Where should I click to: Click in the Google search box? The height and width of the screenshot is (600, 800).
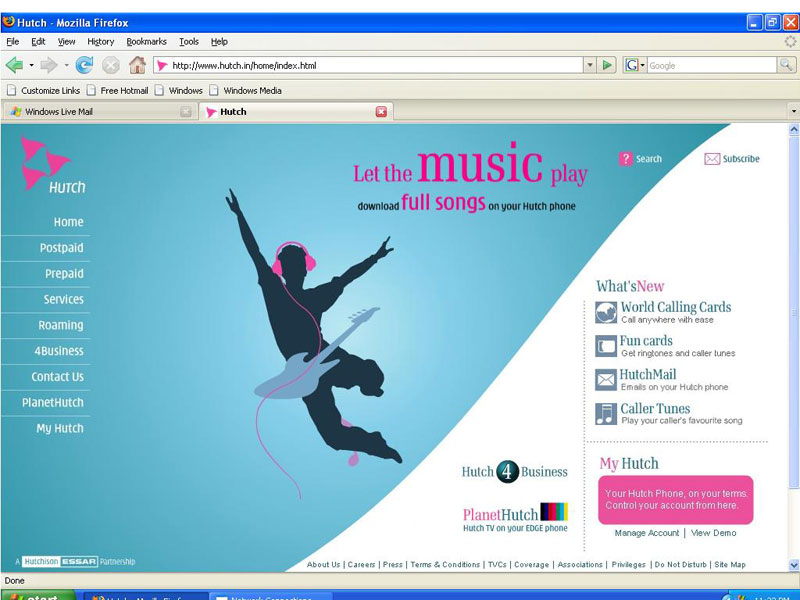[x=711, y=65]
